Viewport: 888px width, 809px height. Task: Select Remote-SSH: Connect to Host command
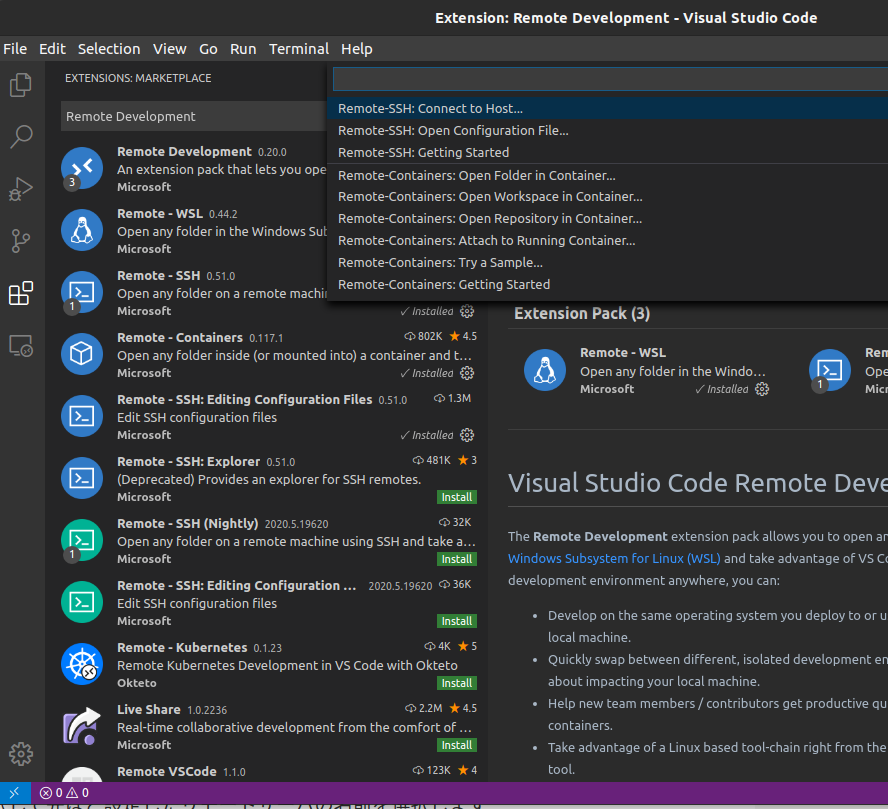point(607,109)
